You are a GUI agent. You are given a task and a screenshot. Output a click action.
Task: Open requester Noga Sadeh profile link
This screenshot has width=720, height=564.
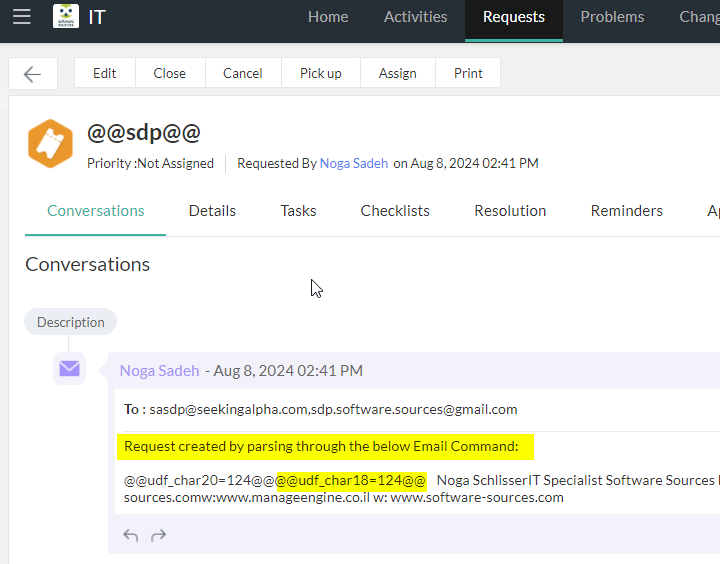354,163
